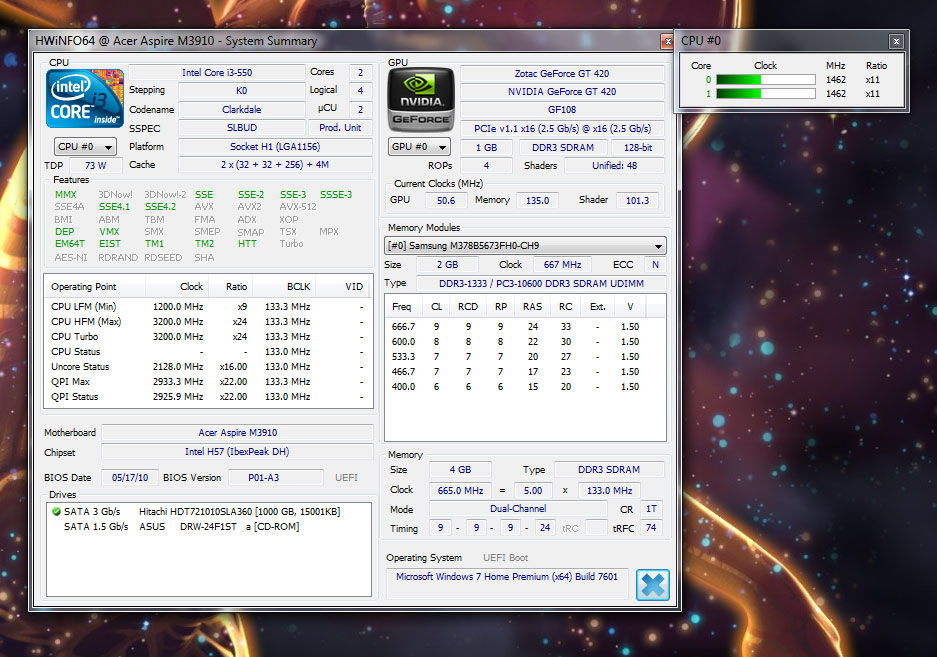Click the Core 1 clock bar

765,94
